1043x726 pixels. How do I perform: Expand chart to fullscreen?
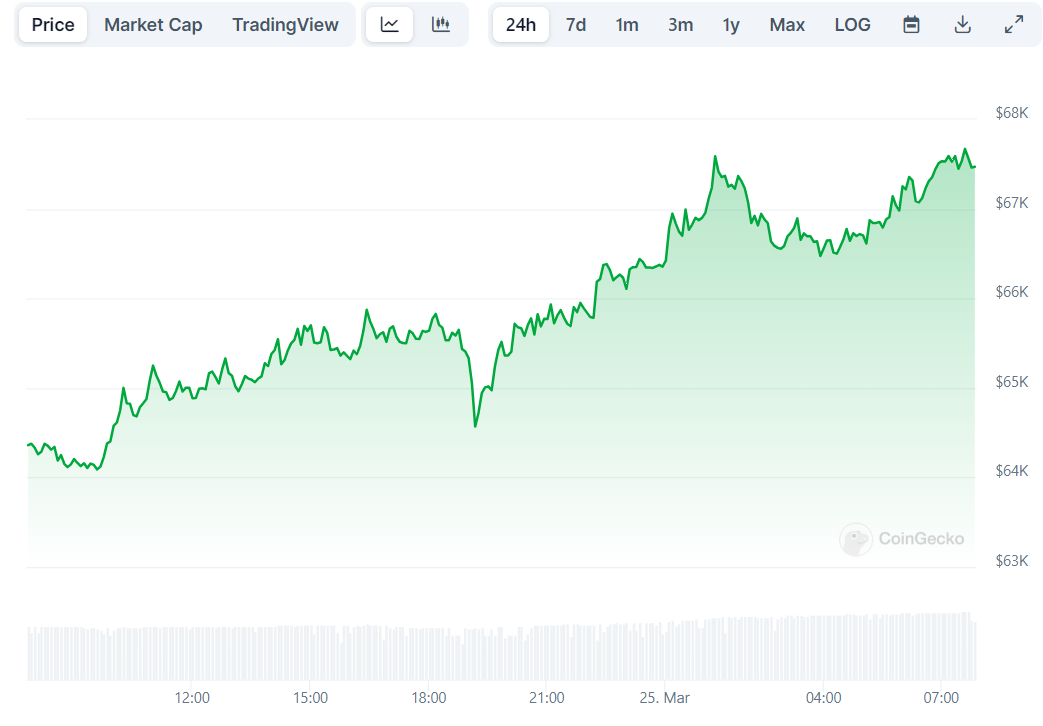[x=1013, y=25]
